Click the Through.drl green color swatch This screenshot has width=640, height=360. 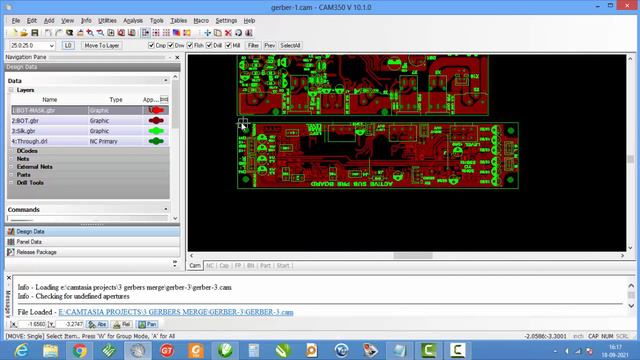(x=156, y=141)
